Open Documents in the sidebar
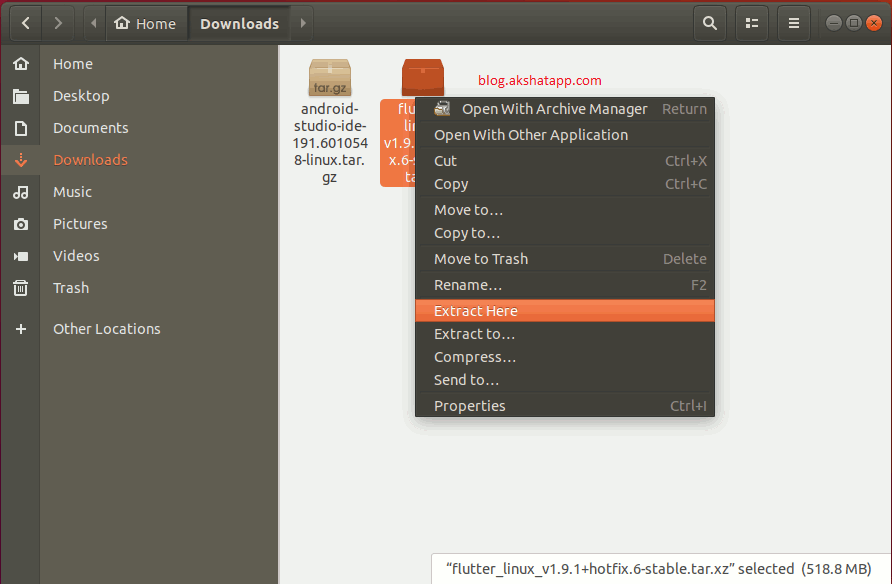892x584 pixels. coord(90,128)
